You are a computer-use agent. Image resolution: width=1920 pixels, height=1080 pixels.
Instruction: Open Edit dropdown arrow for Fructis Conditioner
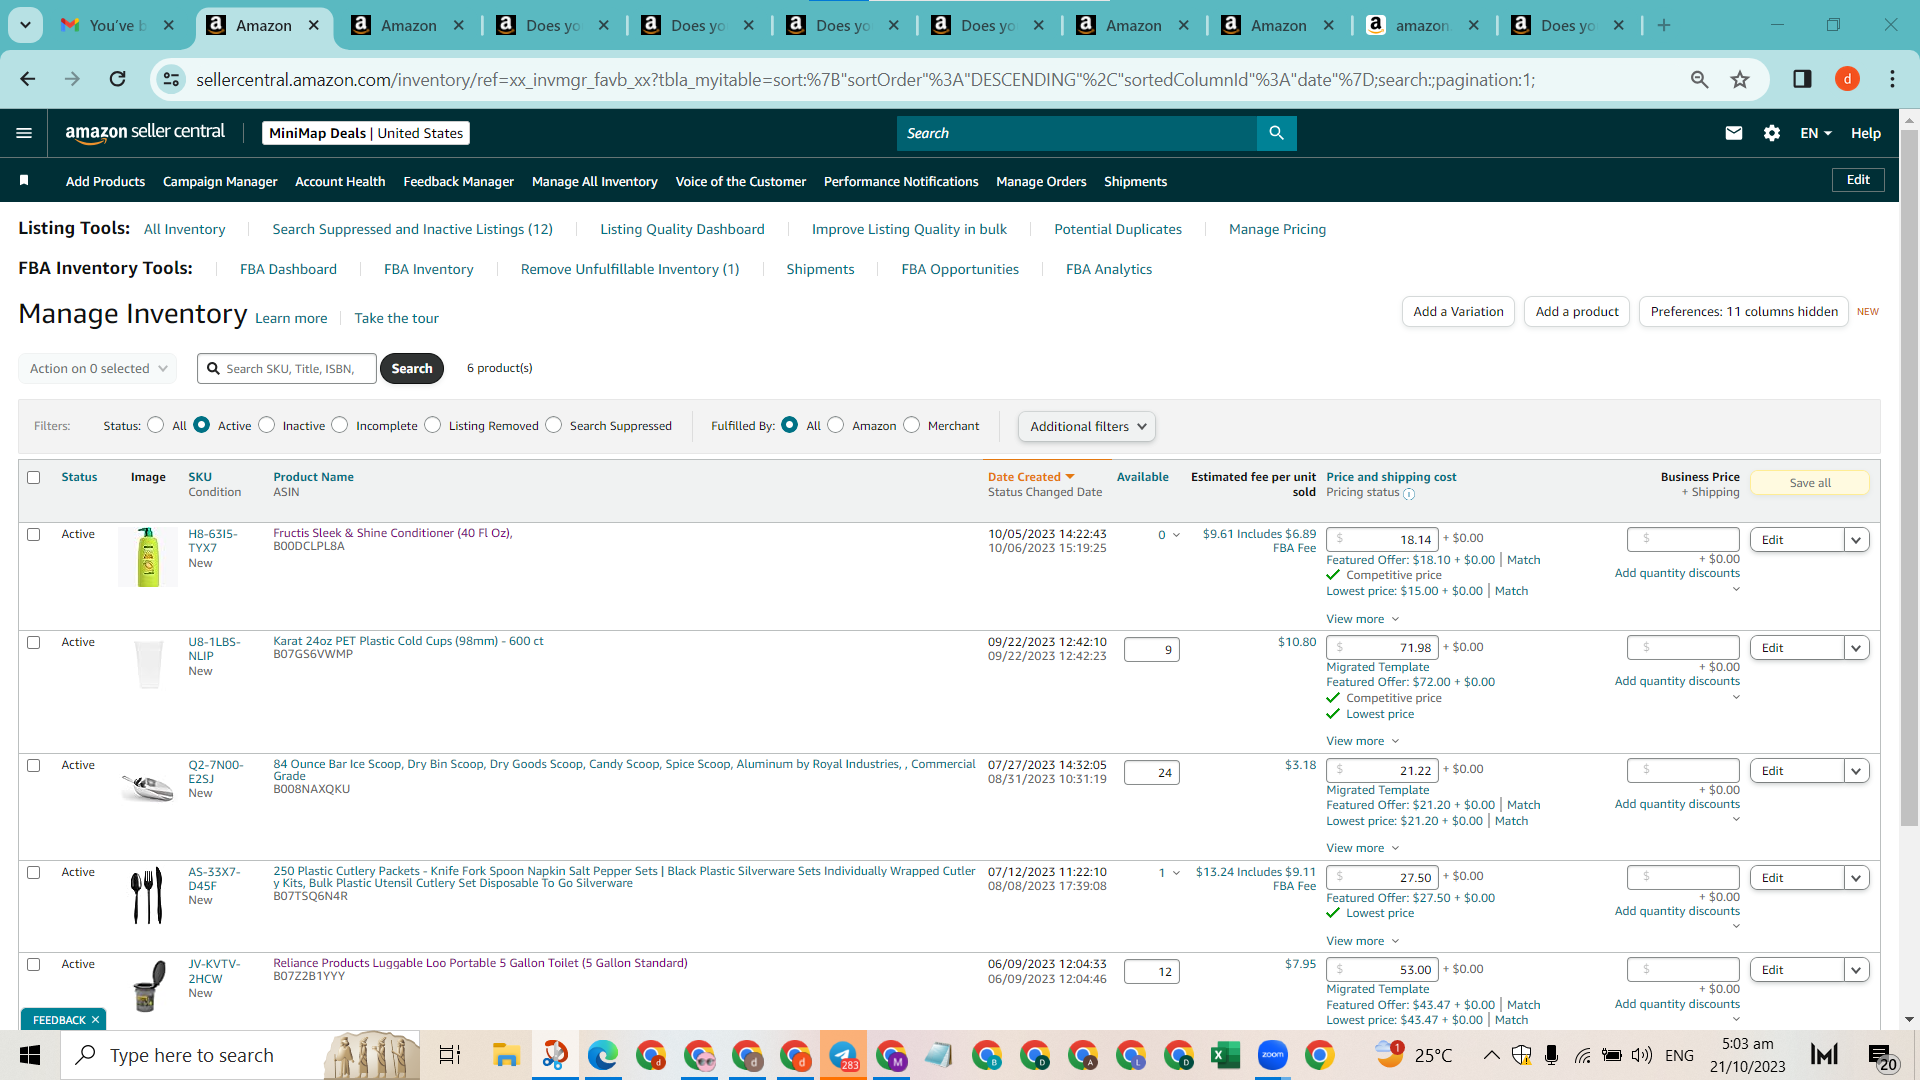1857,540
